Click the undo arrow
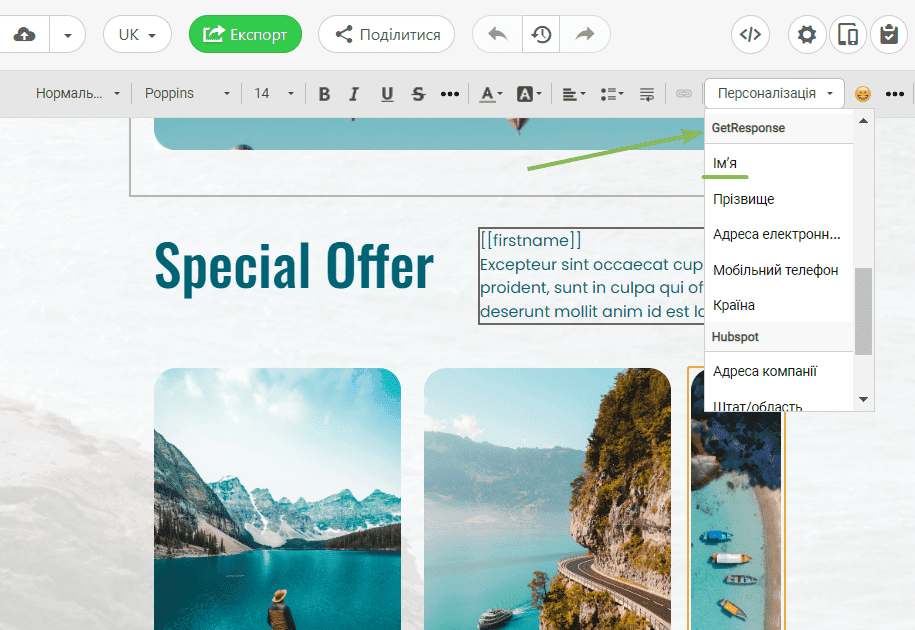Image resolution: width=915 pixels, height=630 pixels. coord(497,35)
